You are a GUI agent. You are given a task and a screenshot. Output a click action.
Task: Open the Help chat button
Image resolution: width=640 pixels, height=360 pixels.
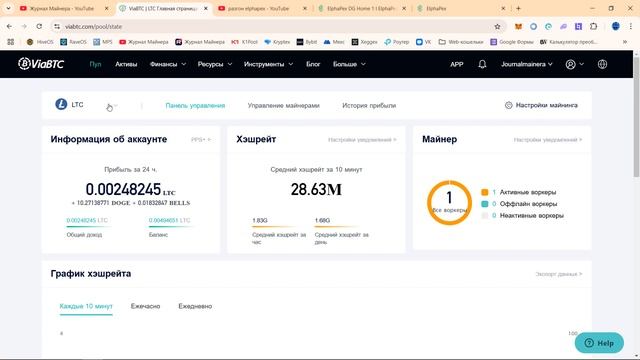(x=599, y=343)
